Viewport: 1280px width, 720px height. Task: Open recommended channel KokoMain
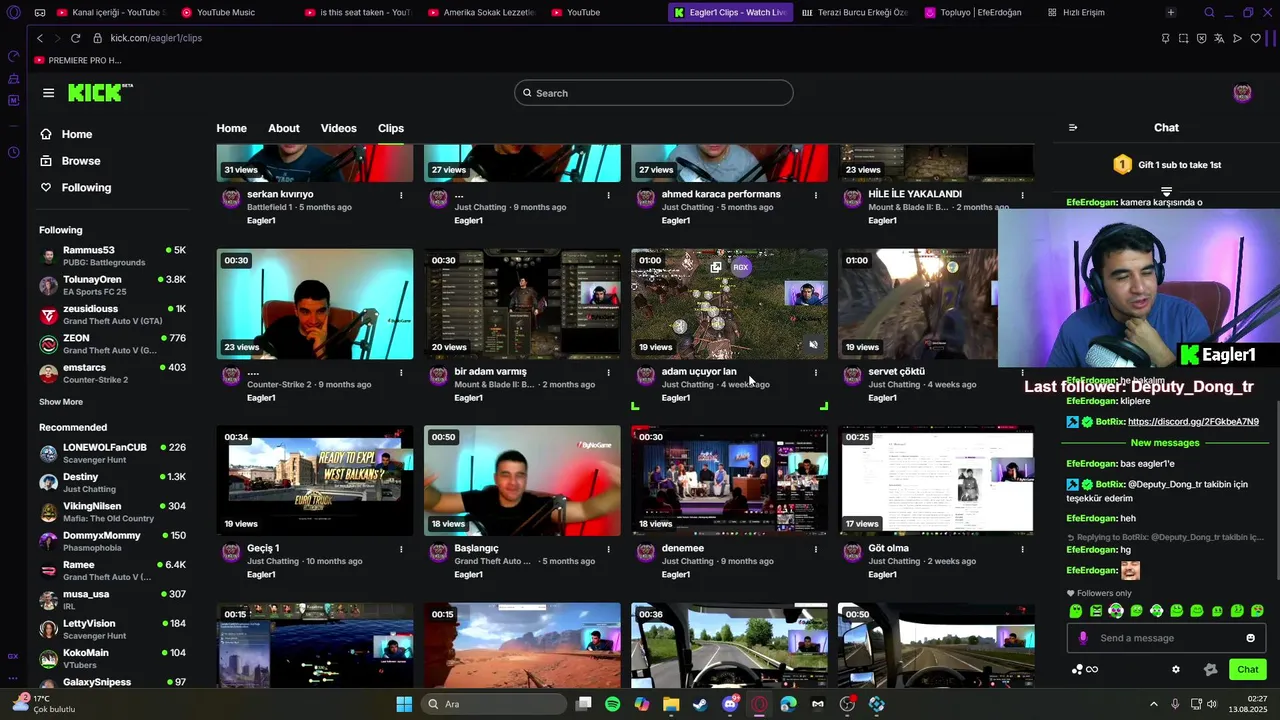pos(112,658)
